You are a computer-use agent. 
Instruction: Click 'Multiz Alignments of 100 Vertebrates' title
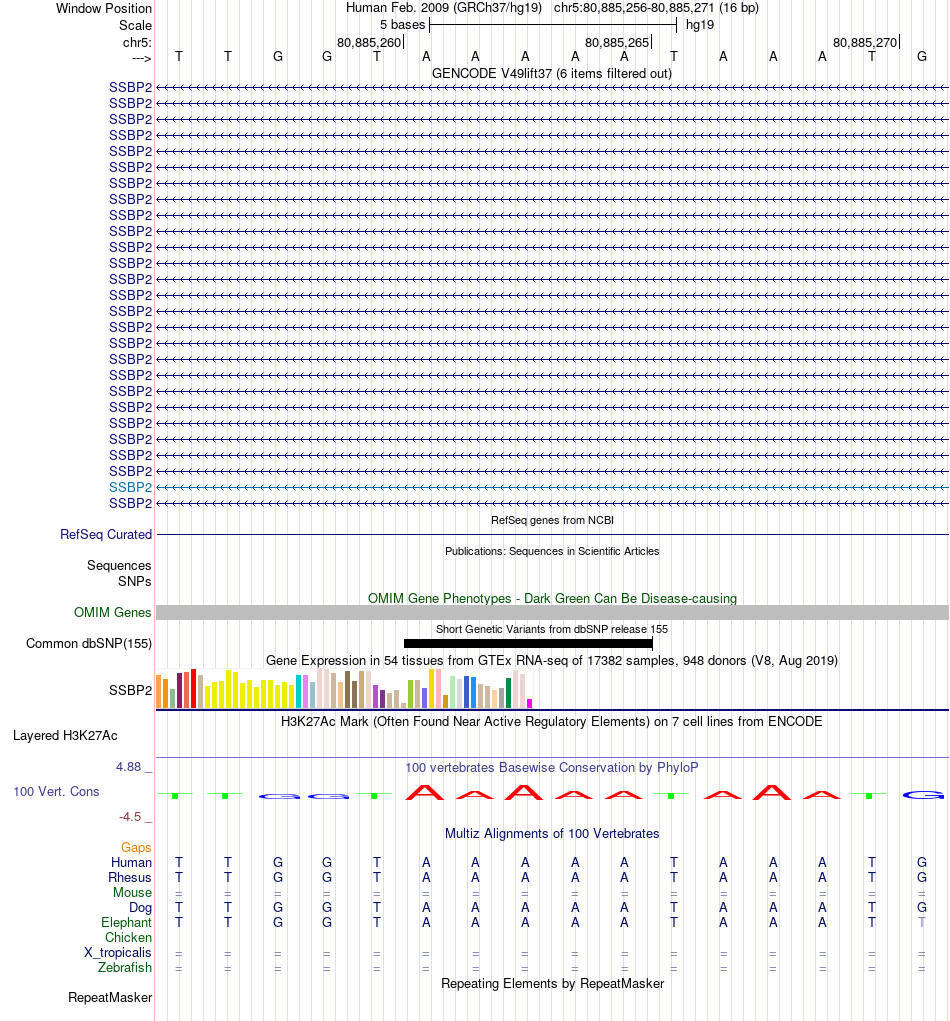point(552,833)
